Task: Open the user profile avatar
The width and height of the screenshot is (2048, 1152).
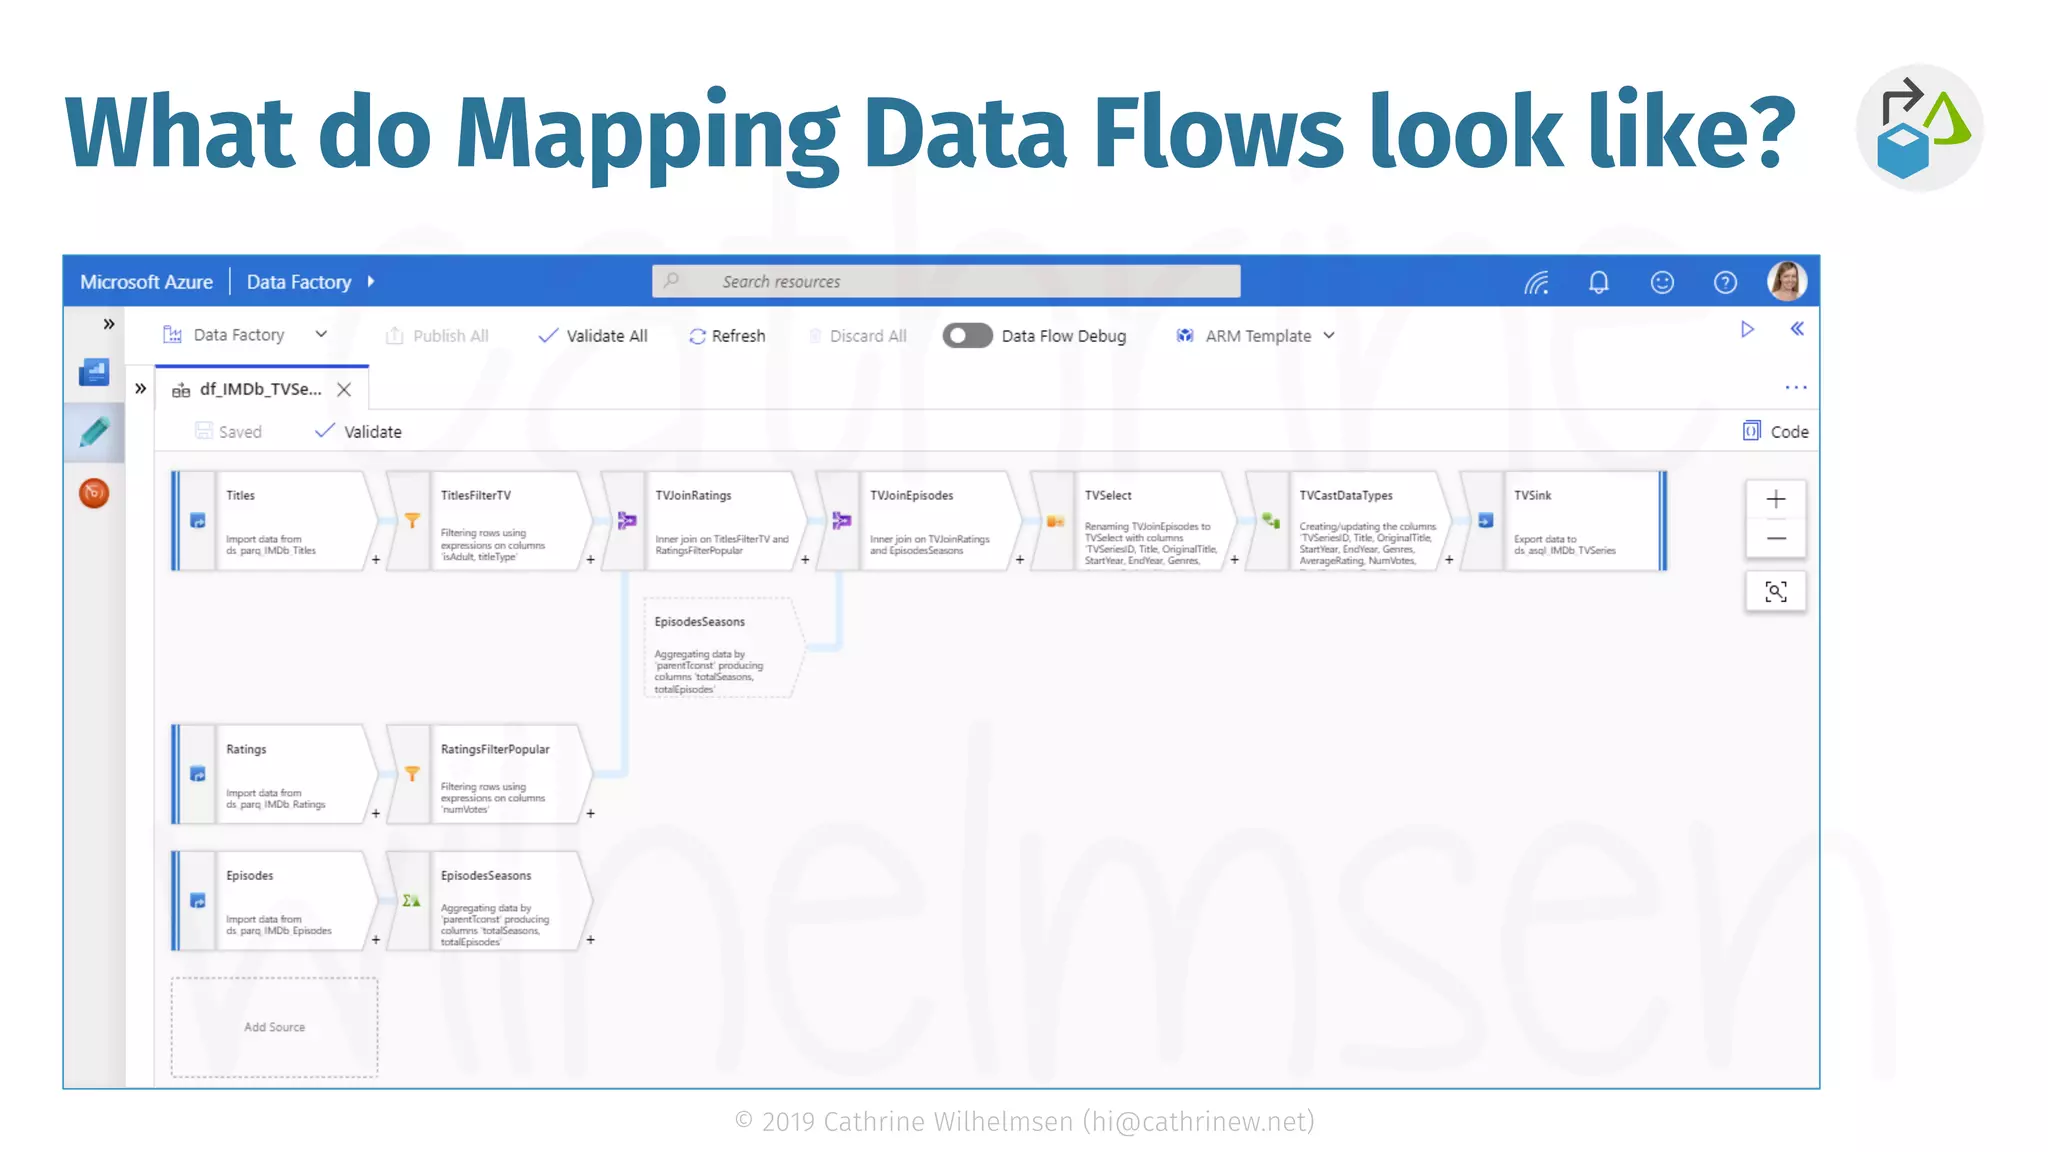Action: [1787, 282]
